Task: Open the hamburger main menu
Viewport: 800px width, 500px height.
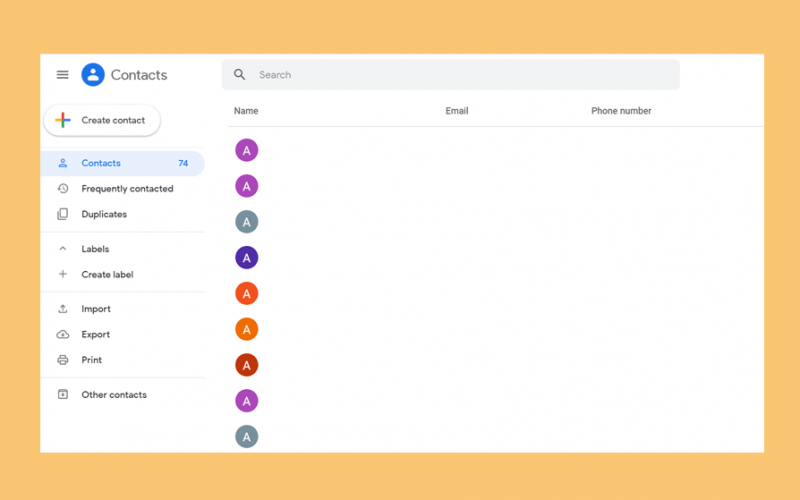Action: tap(62, 75)
